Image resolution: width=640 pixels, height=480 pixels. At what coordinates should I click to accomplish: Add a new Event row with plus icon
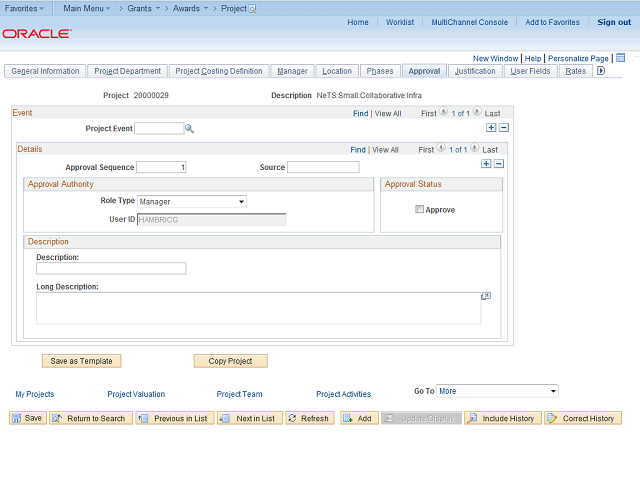click(491, 128)
